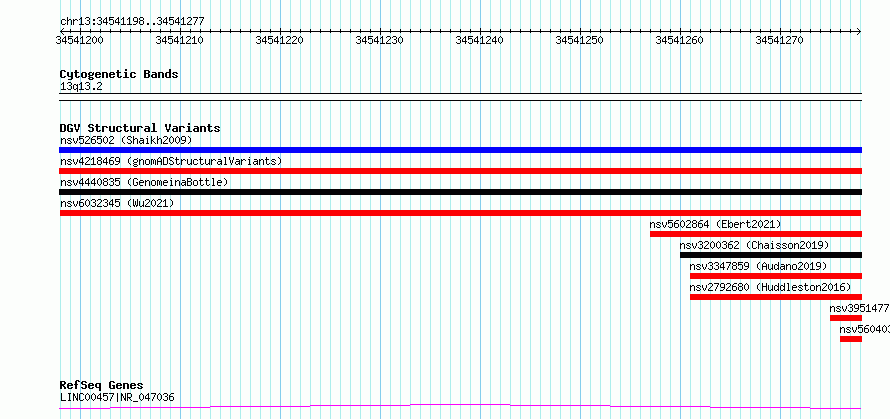Click ruler coordinate 34541220
The height and width of the screenshot is (419, 890).
[279, 40]
